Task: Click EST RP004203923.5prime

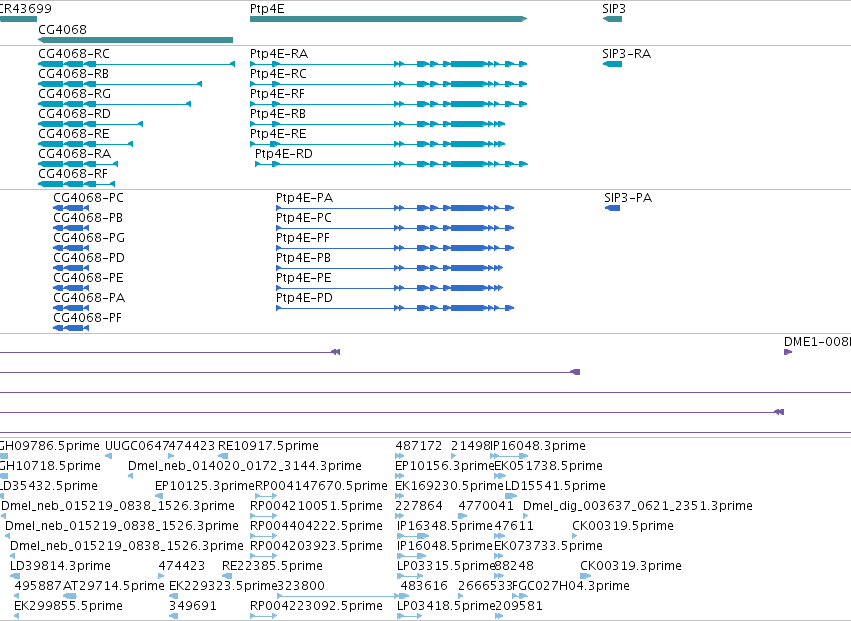Action: coord(316,546)
